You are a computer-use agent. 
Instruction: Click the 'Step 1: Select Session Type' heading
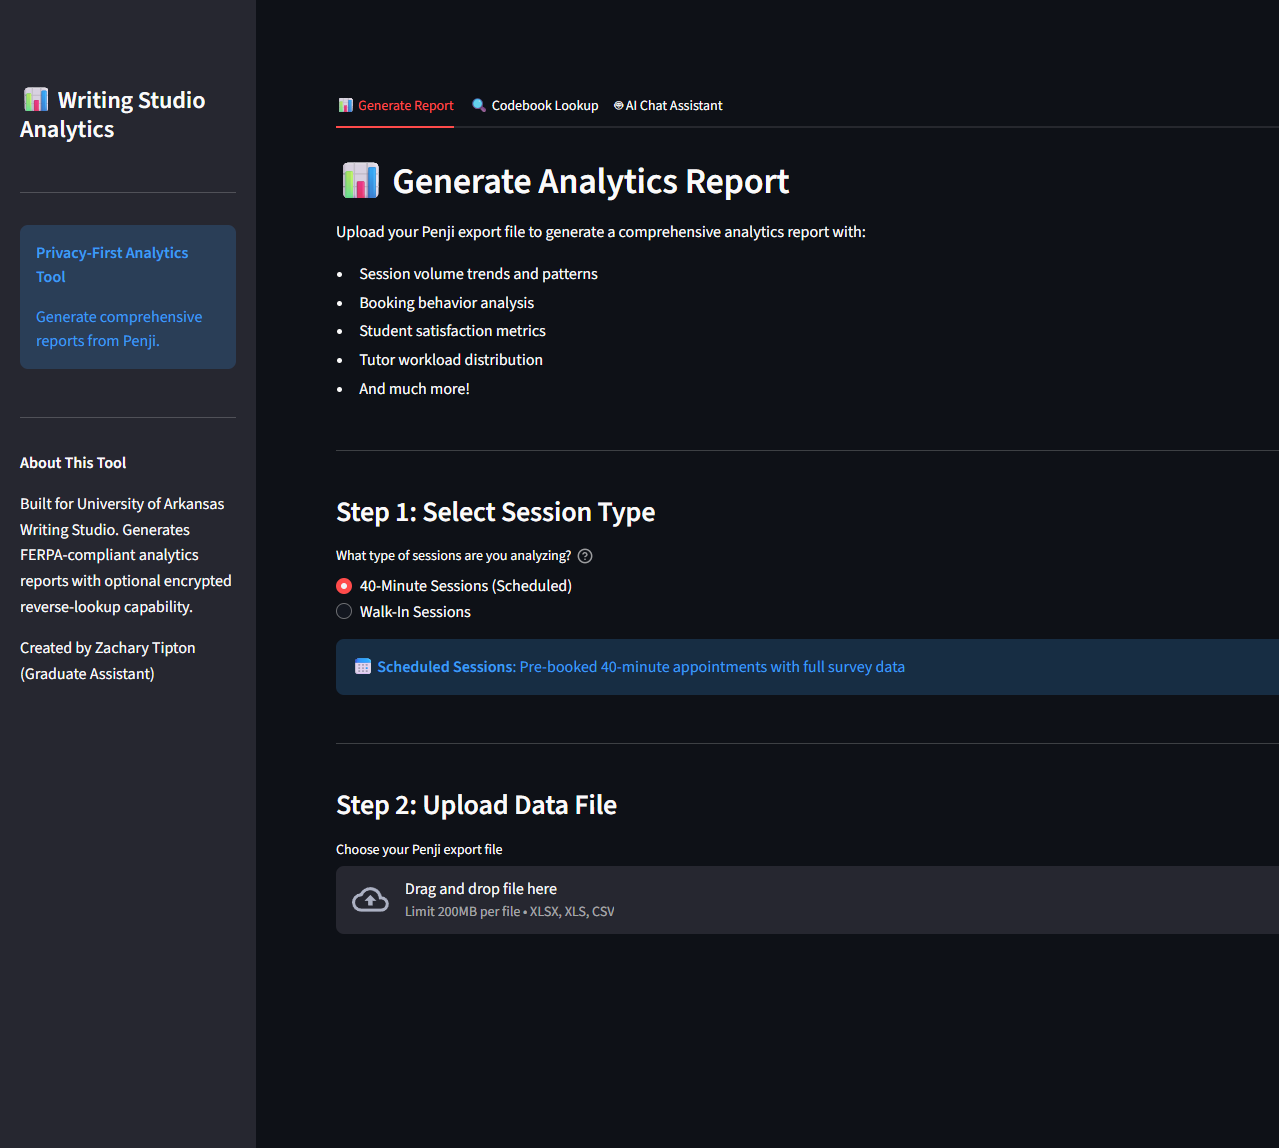495,512
